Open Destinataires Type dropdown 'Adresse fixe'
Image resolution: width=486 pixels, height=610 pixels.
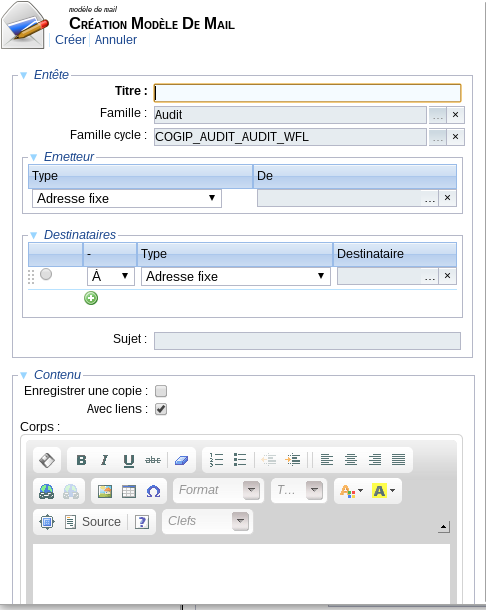coord(236,276)
